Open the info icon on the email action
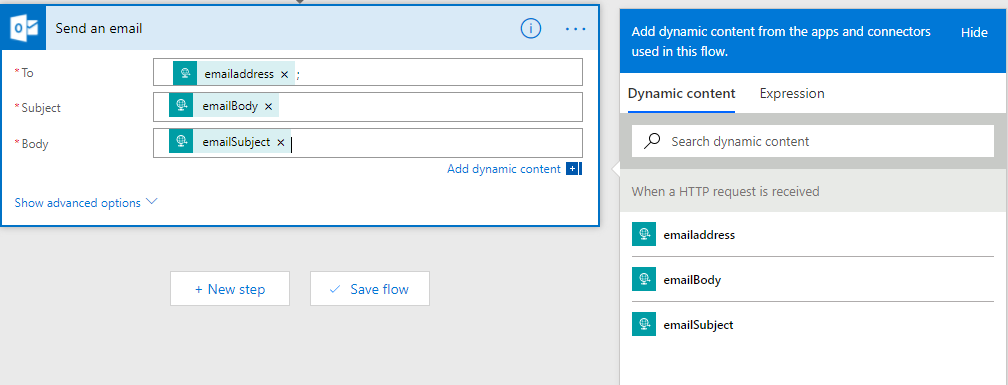Screen dimensions: 1008x385 pos(530,28)
